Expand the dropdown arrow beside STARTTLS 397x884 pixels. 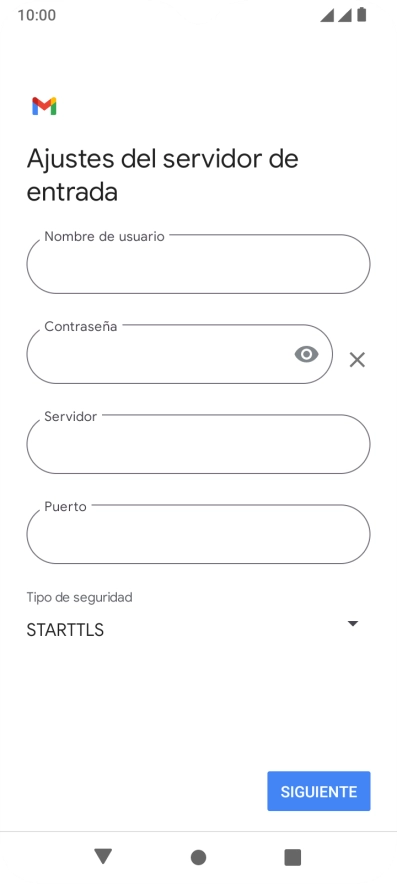[353, 624]
